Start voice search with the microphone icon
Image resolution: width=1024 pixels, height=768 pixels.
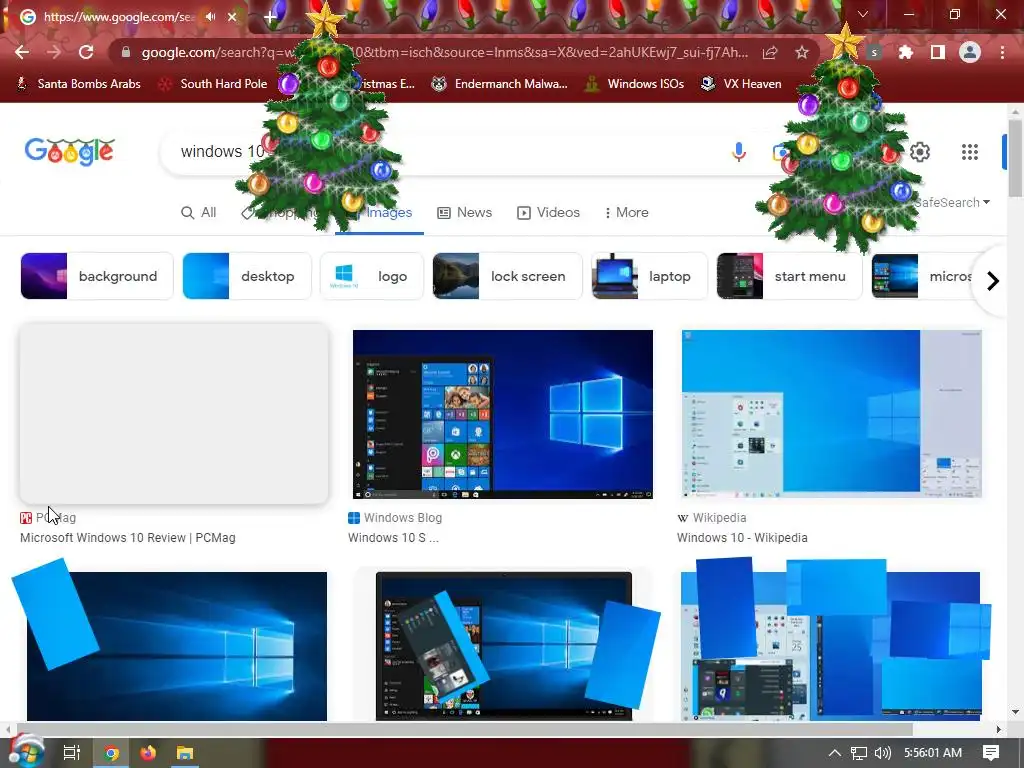click(x=739, y=152)
